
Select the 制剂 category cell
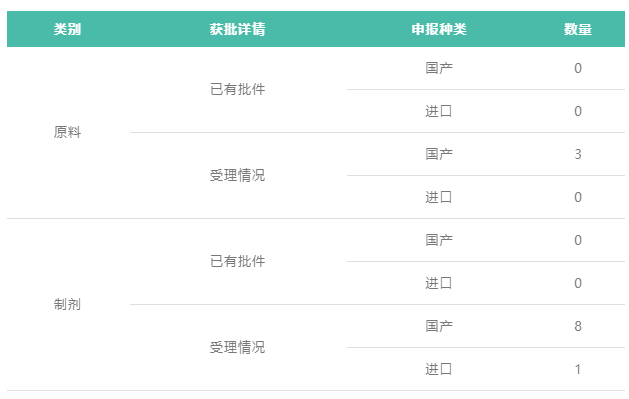(67, 304)
